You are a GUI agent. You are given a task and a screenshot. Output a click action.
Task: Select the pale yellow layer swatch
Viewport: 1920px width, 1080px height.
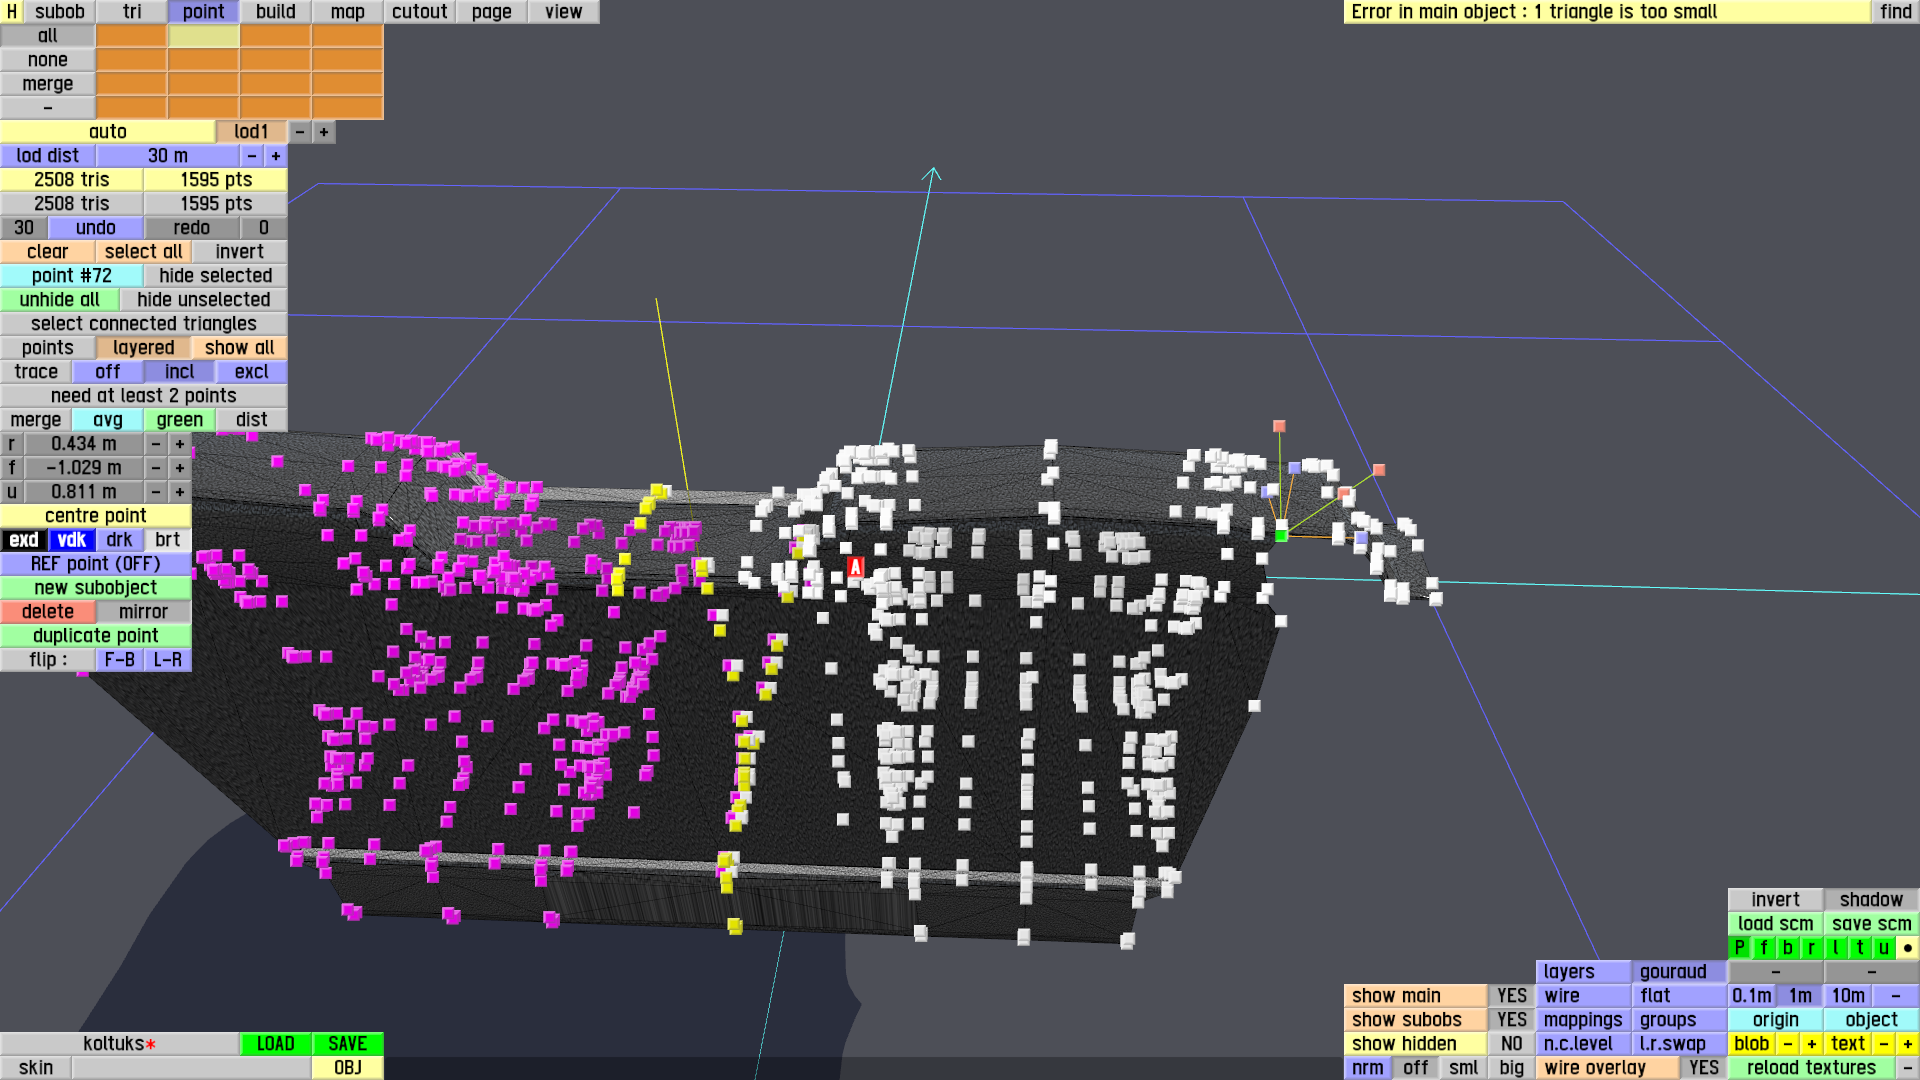tap(203, 36)
